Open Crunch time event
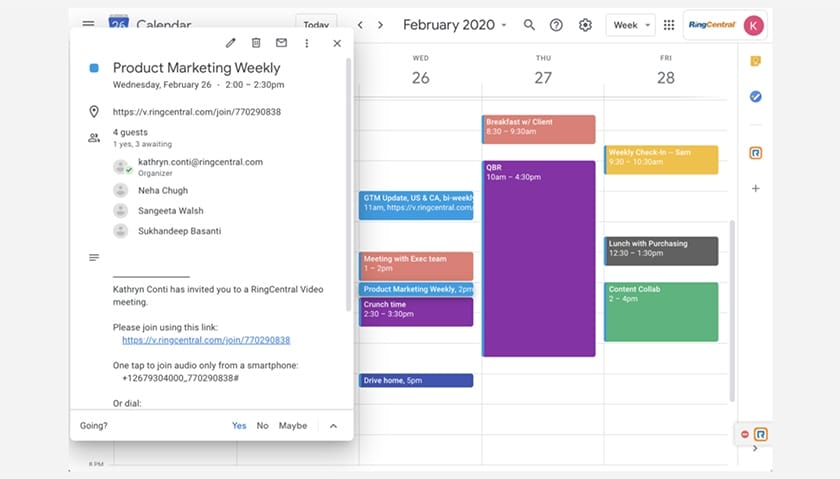Viewport: 840px width, 479px height. pyautogui.click(x=416, y=312)
